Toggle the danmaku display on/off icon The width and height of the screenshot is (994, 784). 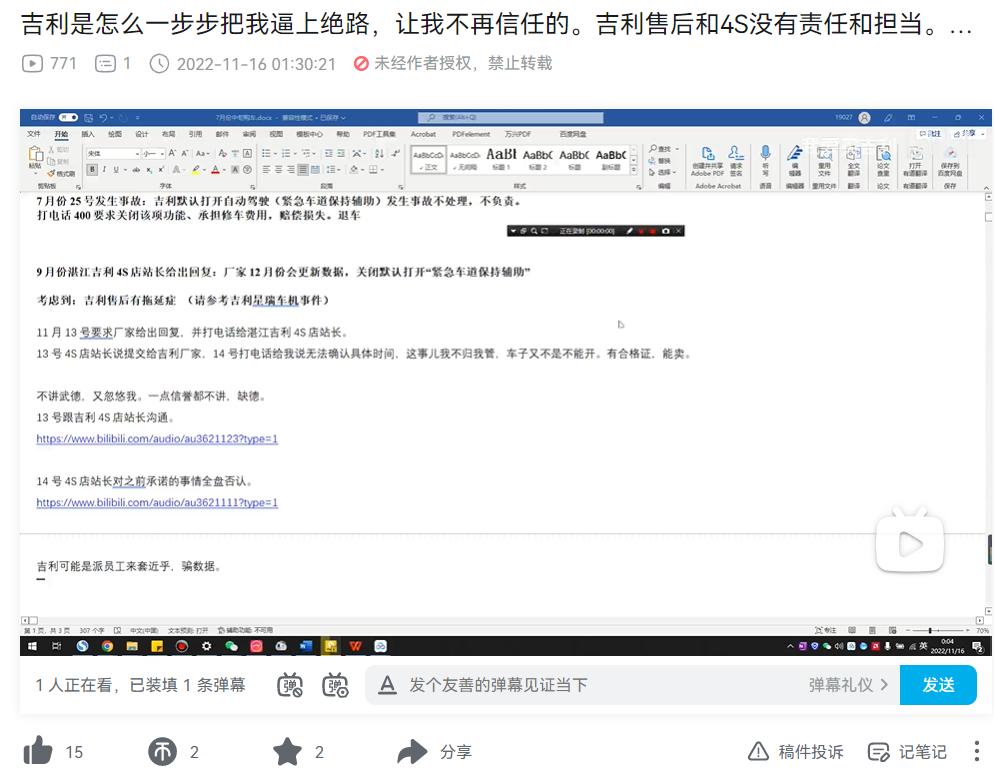click(x=290, y=685)
